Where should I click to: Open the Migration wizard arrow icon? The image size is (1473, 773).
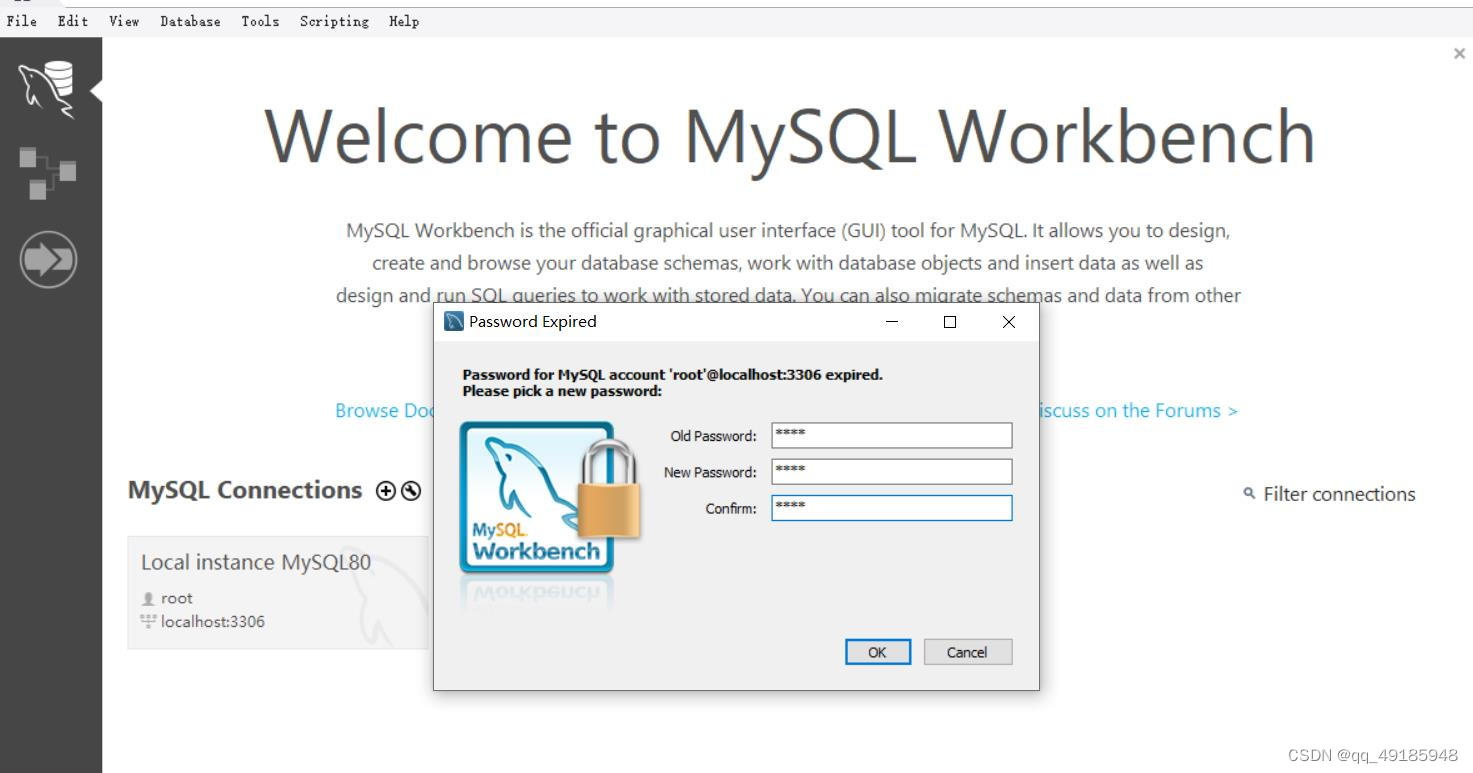point(48,258)
